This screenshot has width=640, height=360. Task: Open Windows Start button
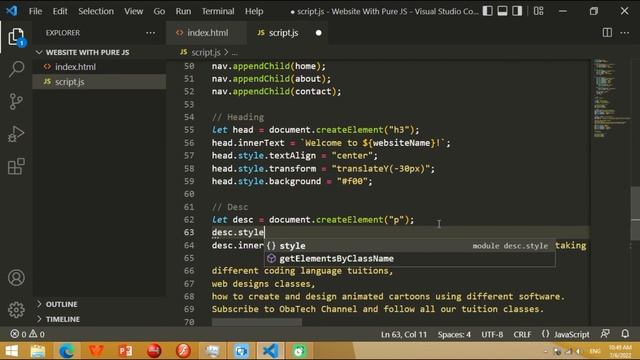point(11,351)
